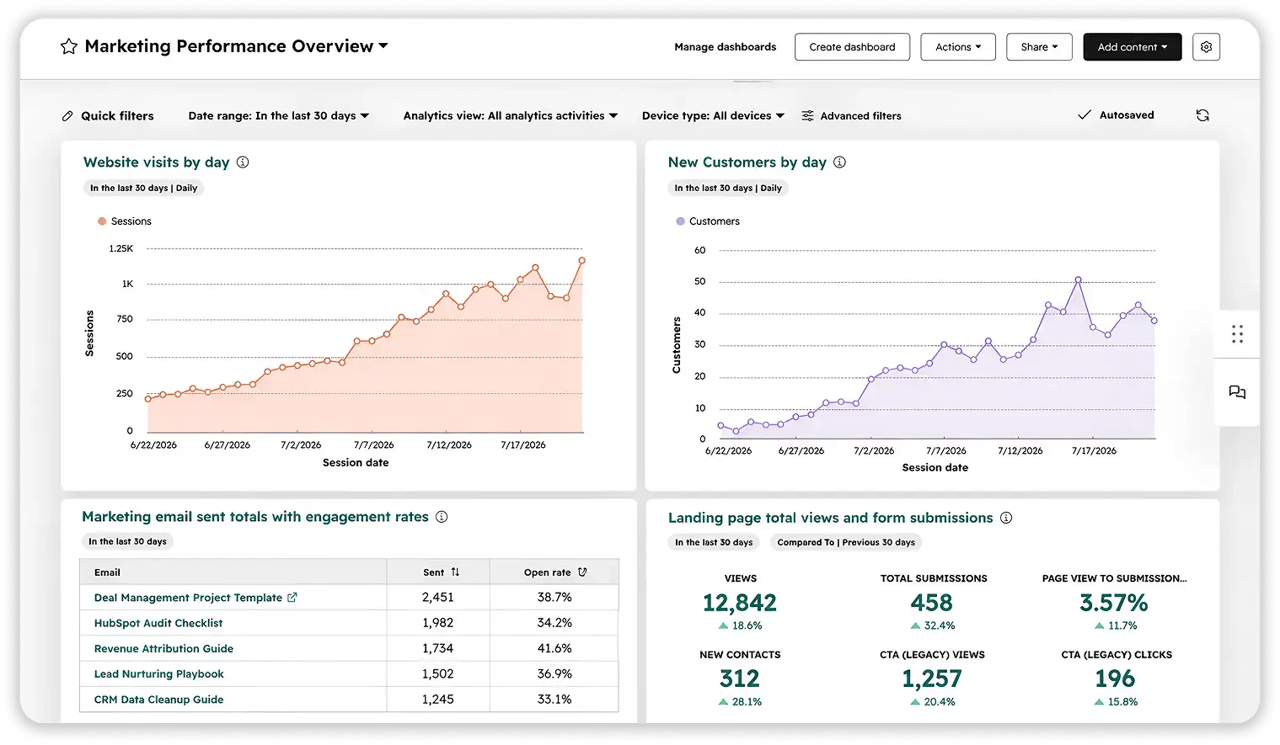Open the Actions dropdown
Image resolution: width=1280 pixels, height=745 pixels.
click(x=958, y=47)
